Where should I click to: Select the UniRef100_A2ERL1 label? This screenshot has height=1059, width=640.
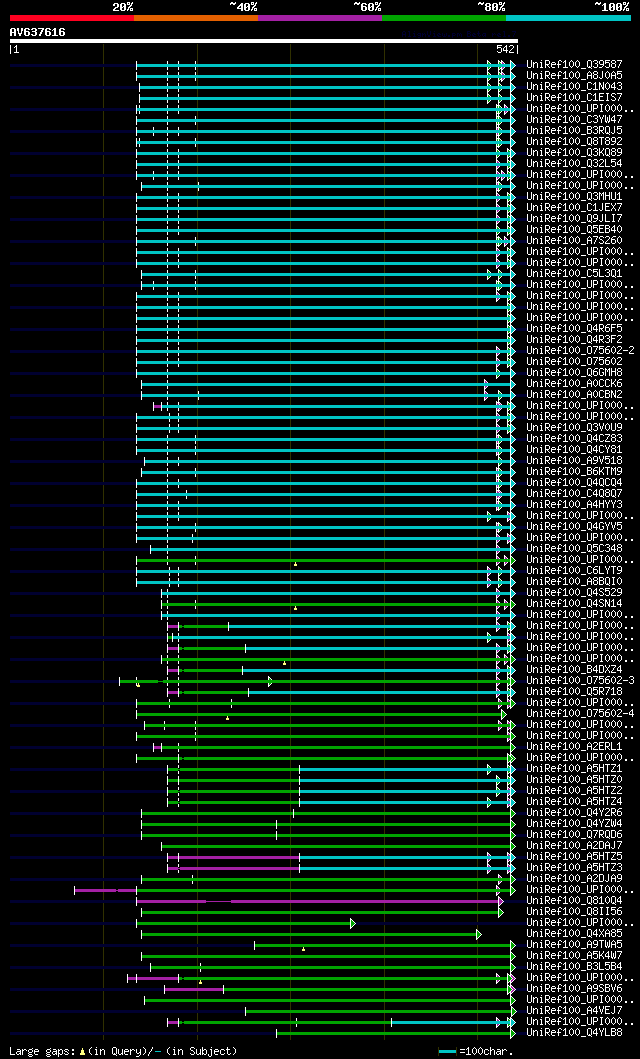pos(575,747)
